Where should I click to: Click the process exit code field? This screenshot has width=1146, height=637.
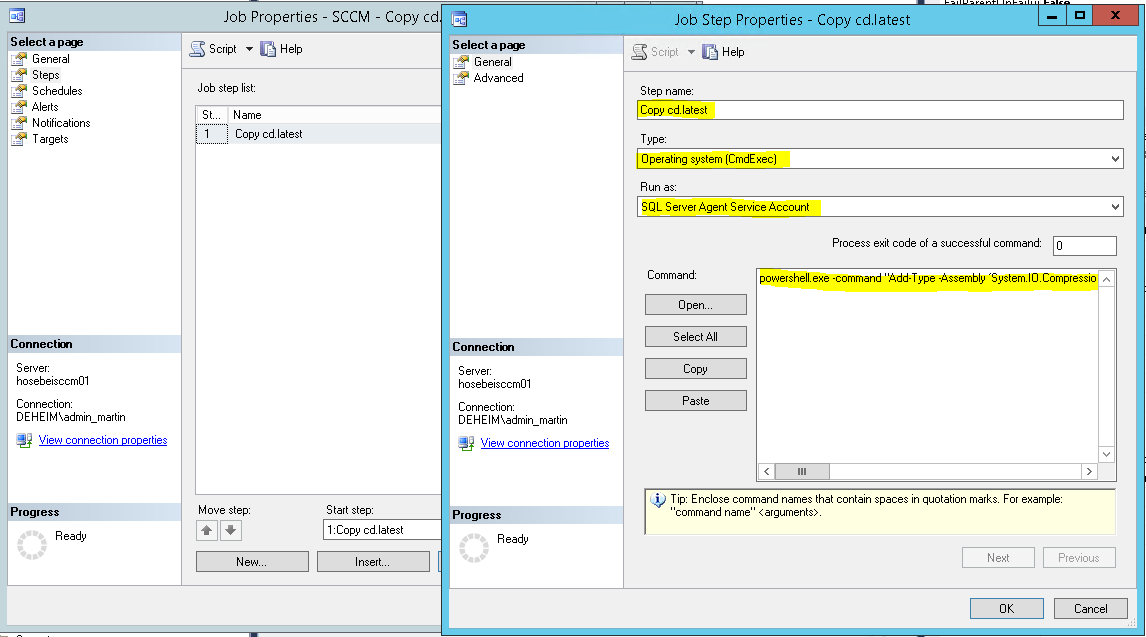coord(1085,245)
